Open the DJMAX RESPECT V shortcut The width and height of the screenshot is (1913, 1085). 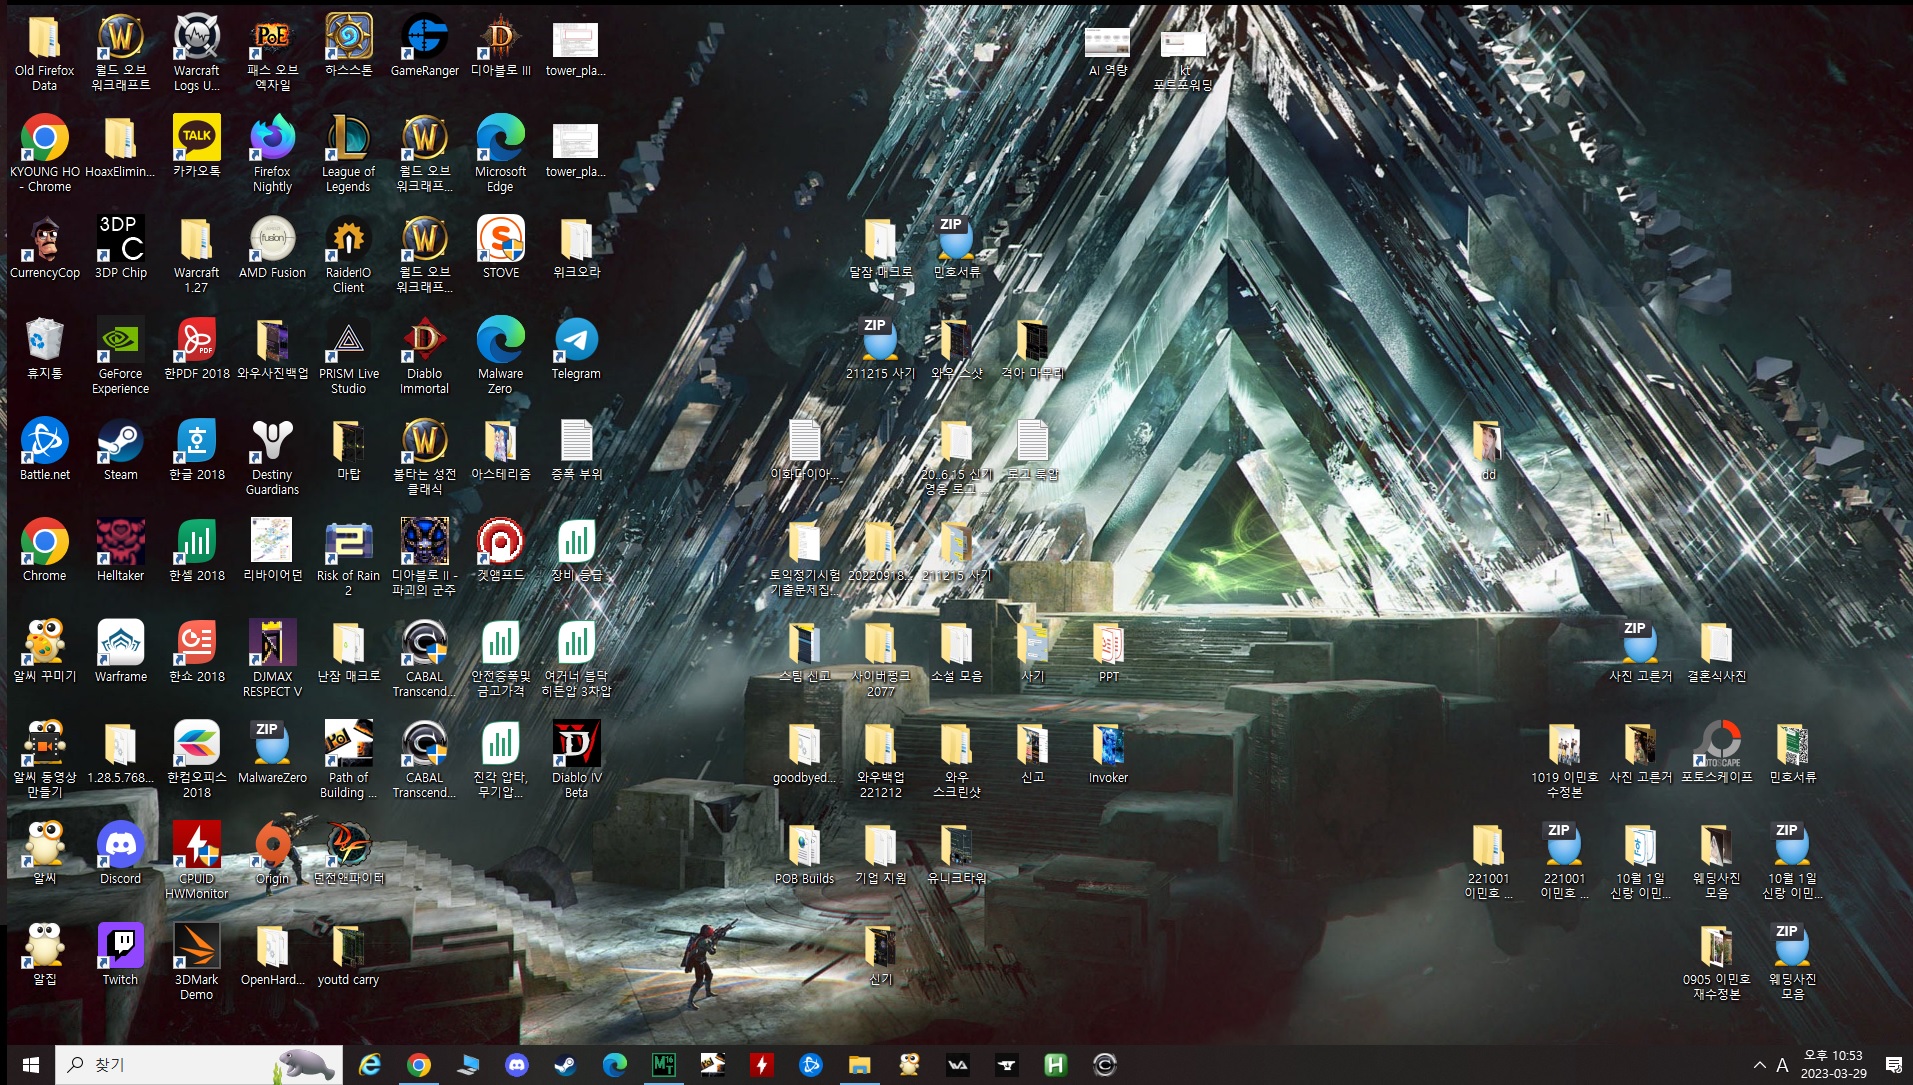[272, 659]
